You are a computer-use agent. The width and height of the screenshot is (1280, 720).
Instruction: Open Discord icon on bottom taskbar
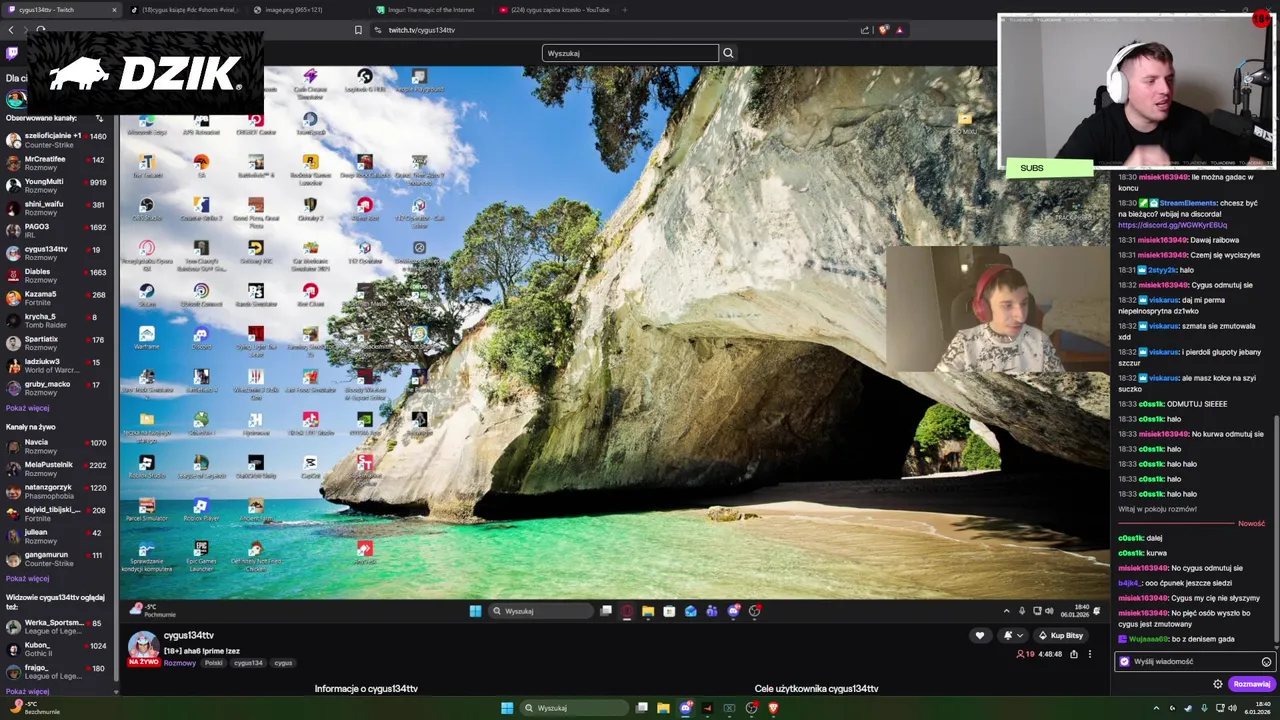click(685, 708)
